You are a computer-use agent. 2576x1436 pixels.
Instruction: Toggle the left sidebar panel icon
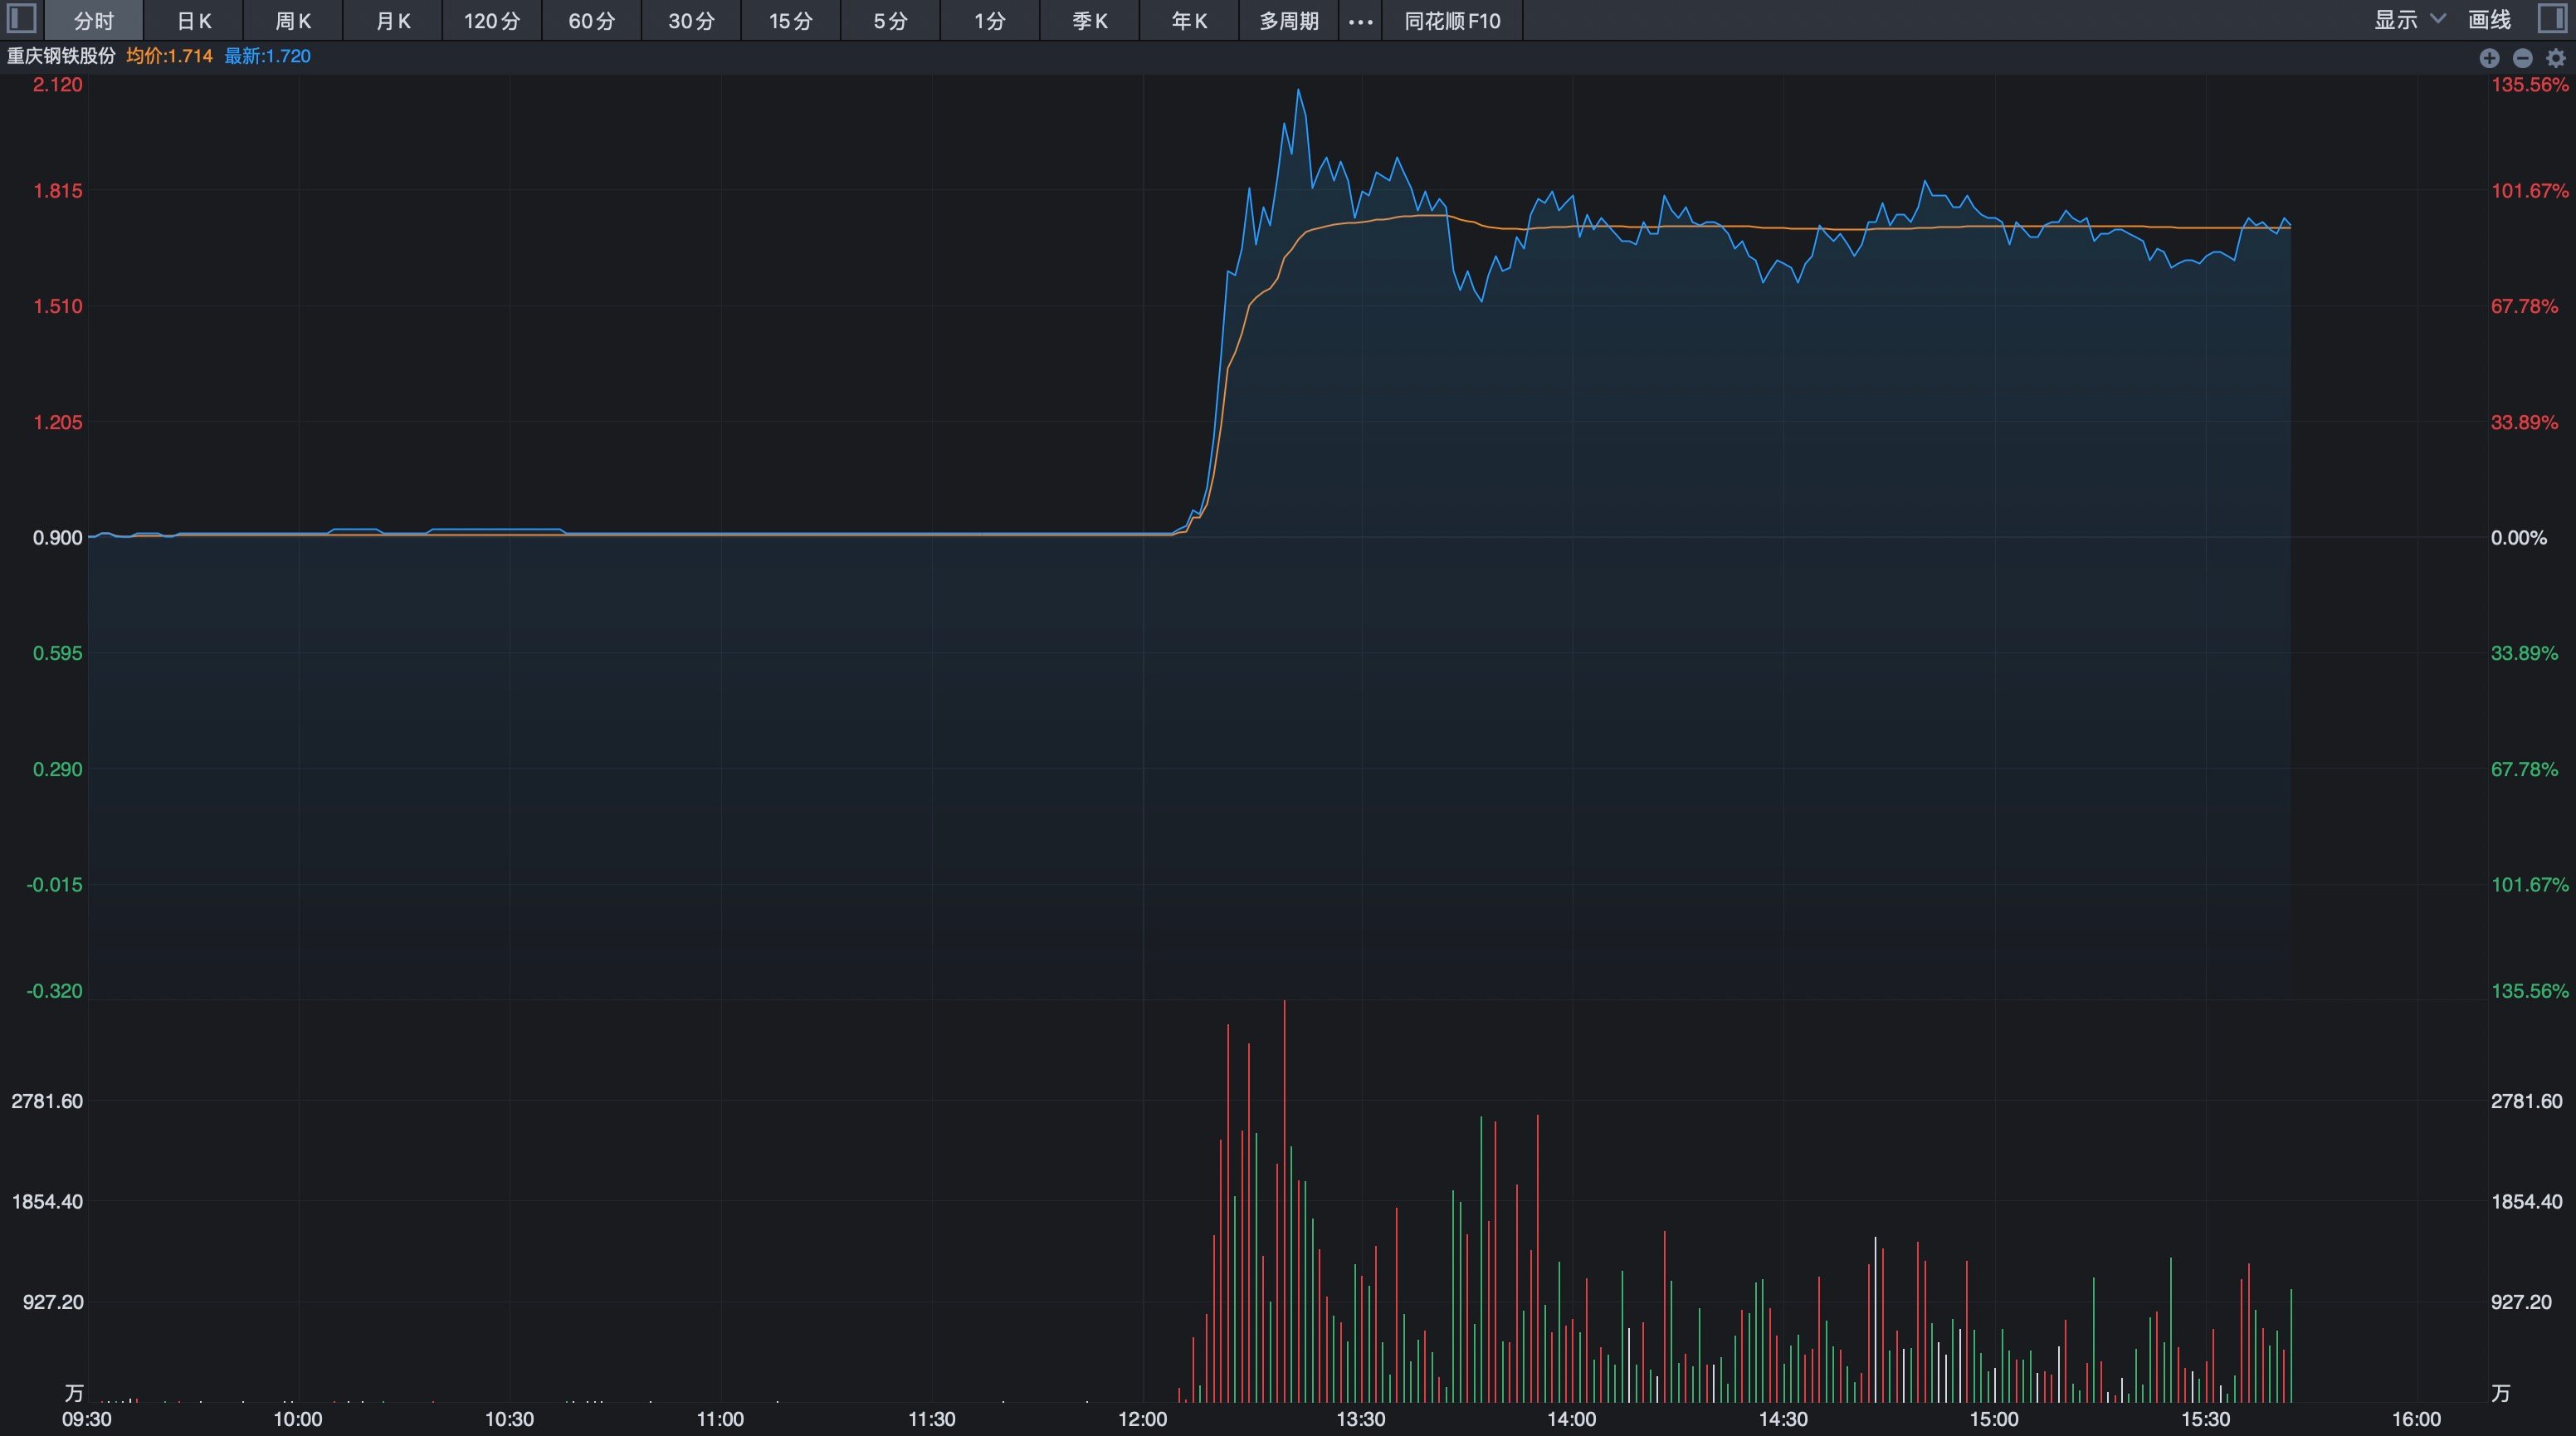coord(21,19)
